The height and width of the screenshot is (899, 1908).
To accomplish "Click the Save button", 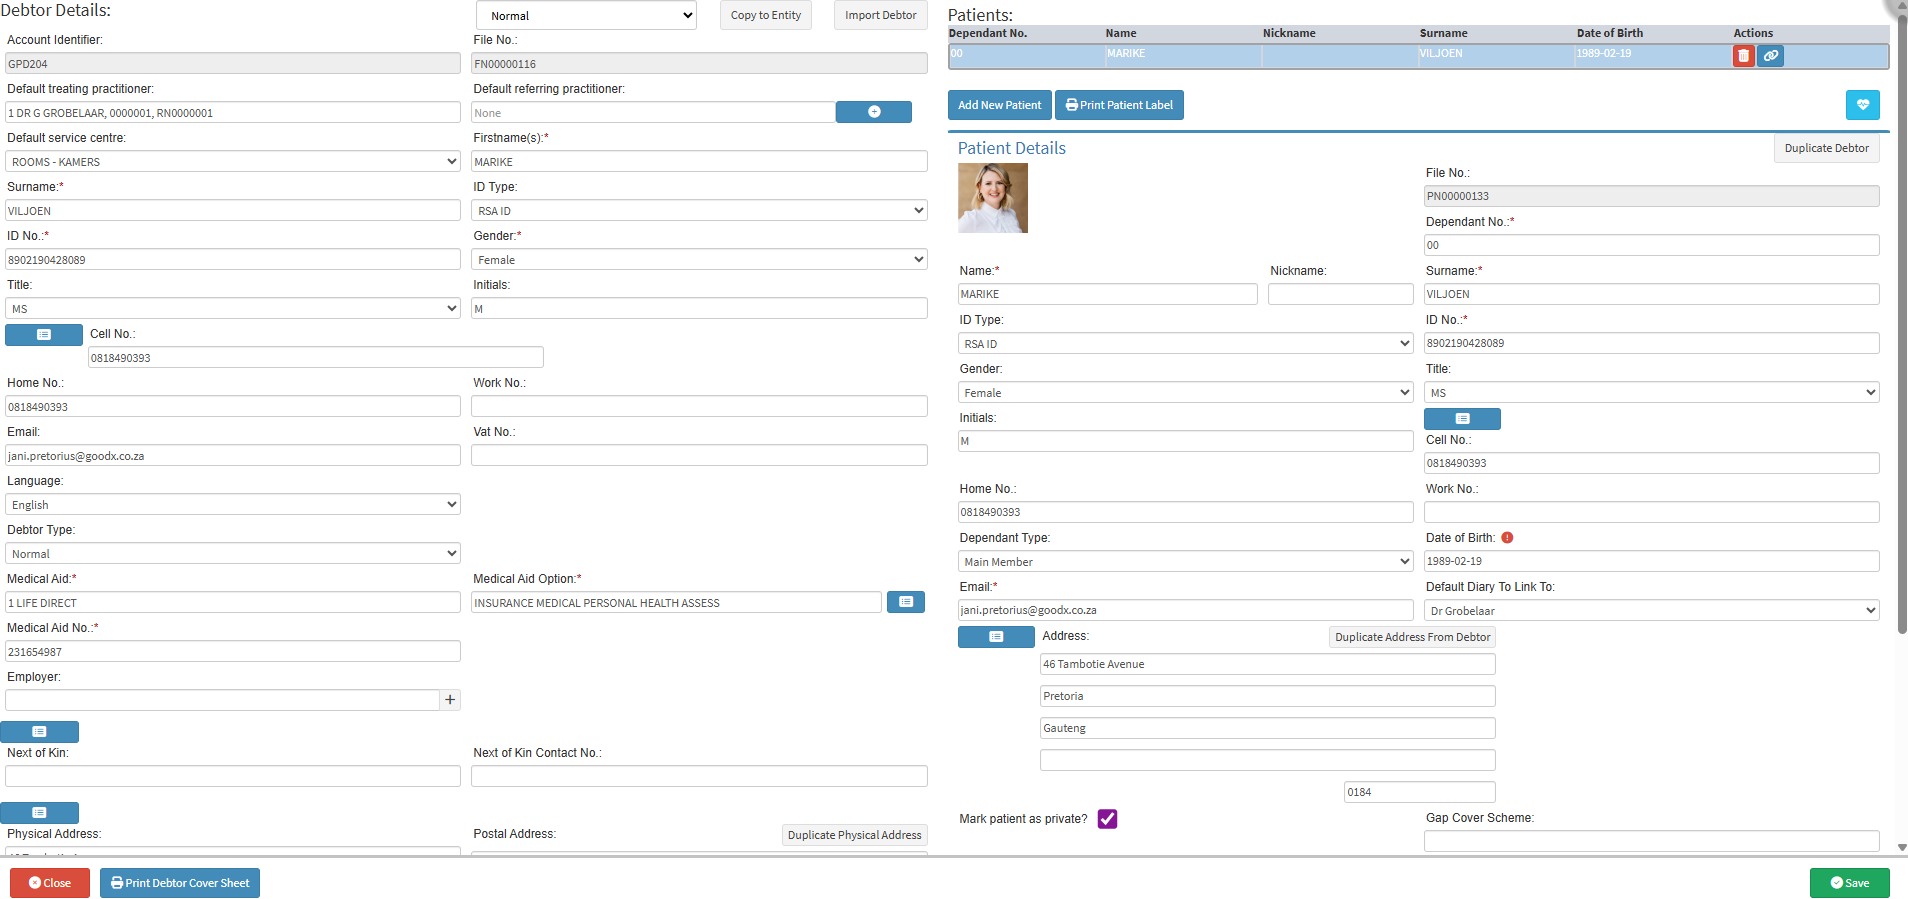I will [x=1849, y=883].
